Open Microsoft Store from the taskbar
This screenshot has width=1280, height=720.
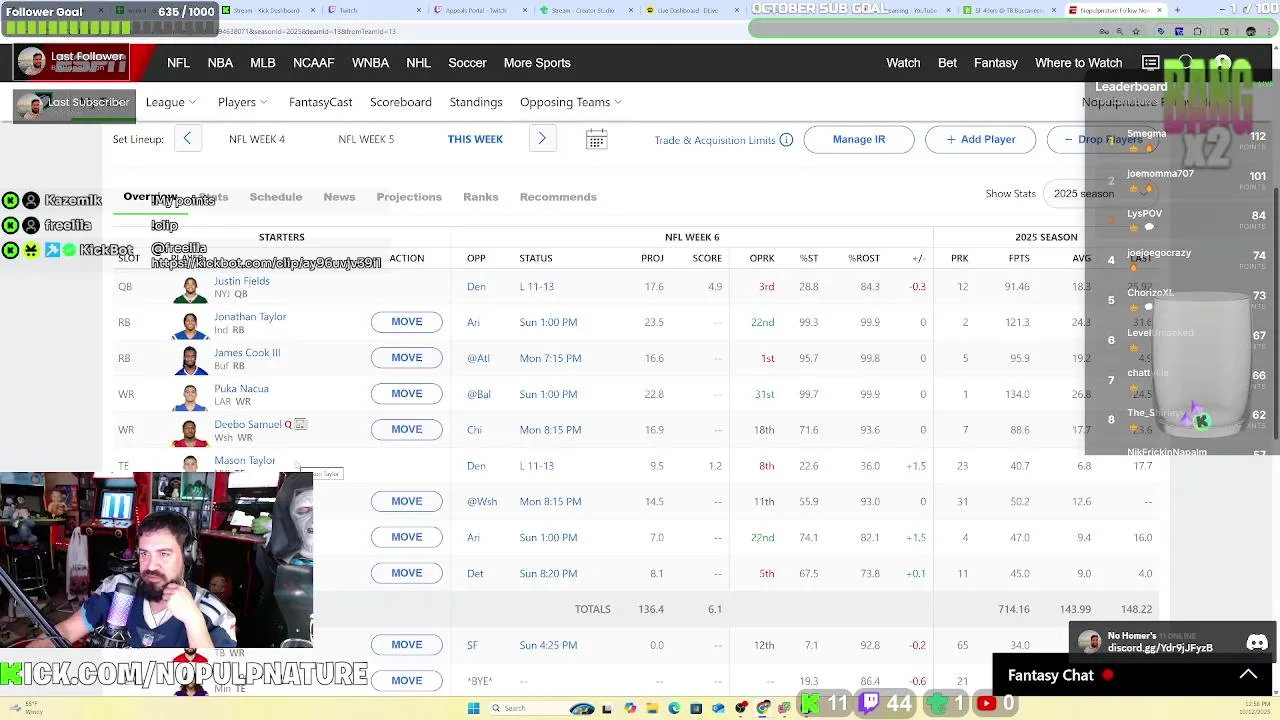point(696,708)
